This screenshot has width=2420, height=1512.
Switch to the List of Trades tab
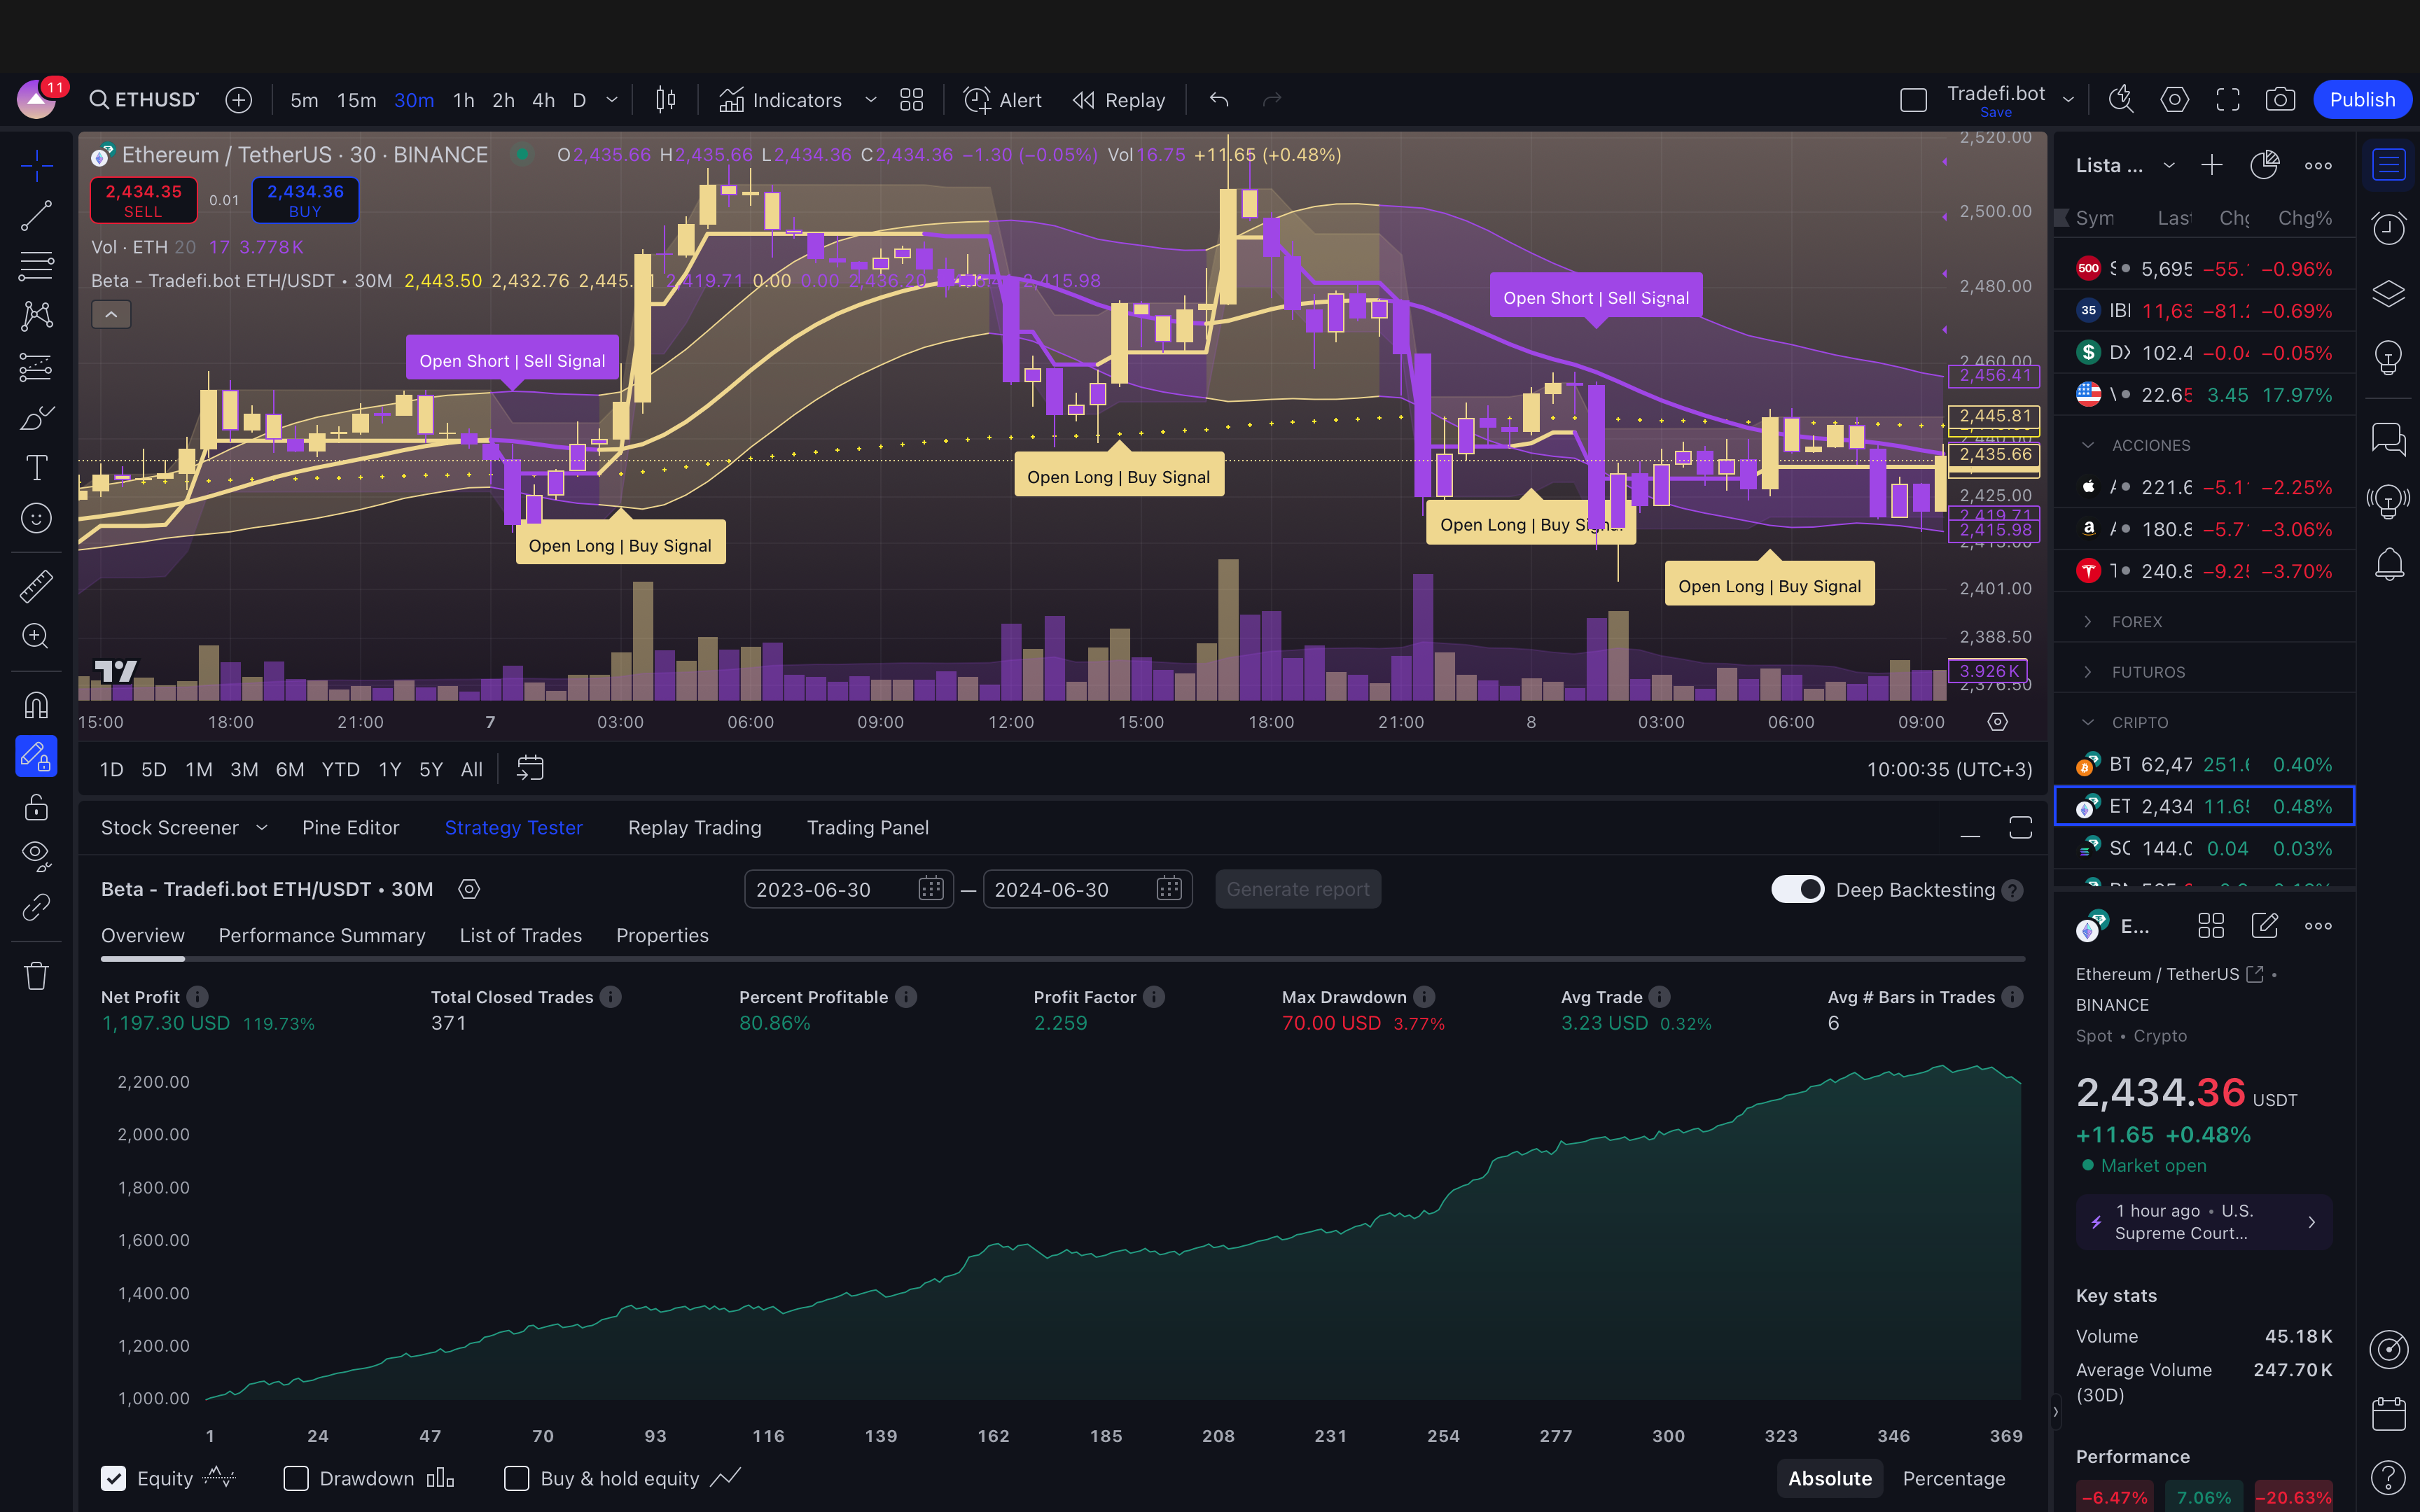tap(520, 935)
